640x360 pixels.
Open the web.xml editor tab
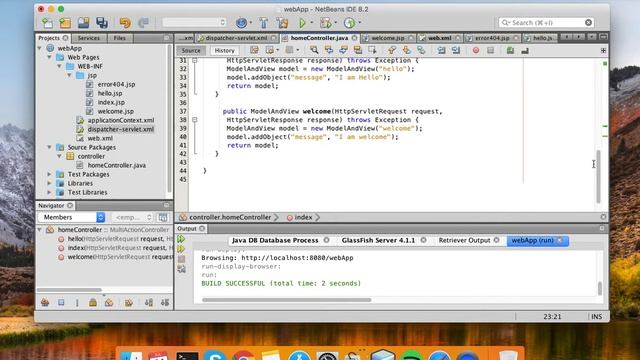[x=440, y=38]
